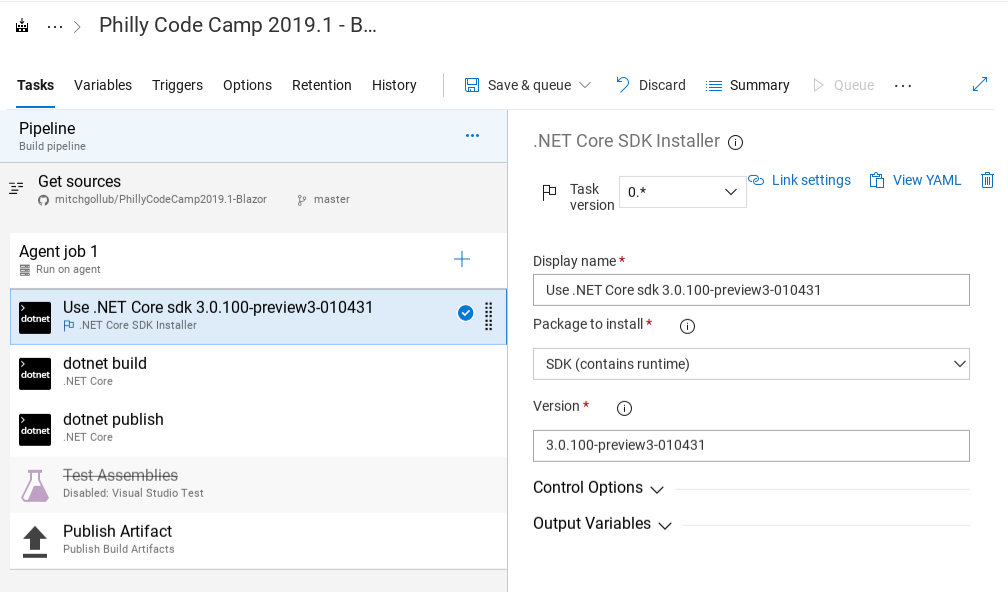The width and height of the screenshot is (1008, 592).
Task: Click the branch icon next to master
Action: [x=302, y=200]
